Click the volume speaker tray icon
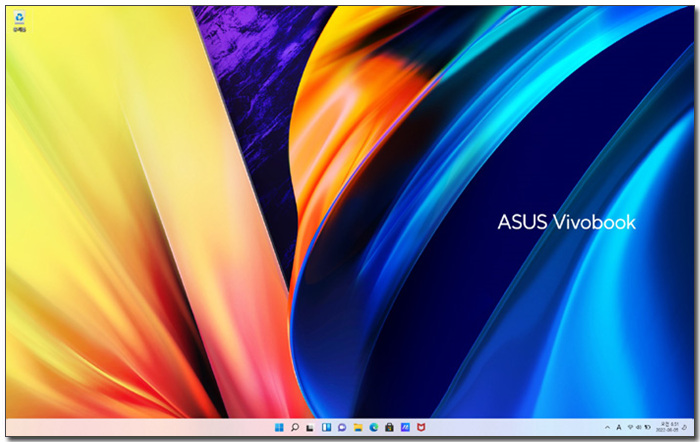700x442 pixels. tap(639, 427)
